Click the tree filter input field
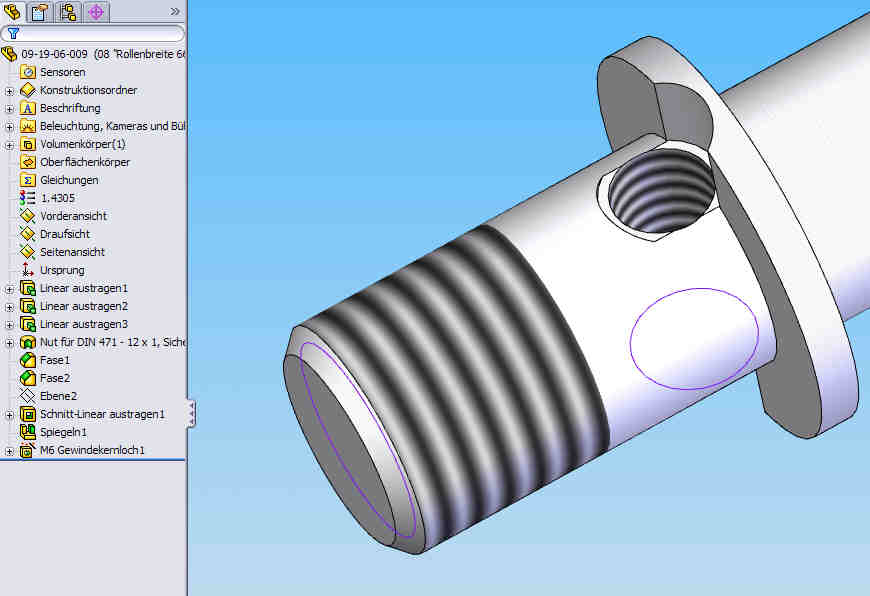The width and height of the screenshot is (870, 596). click(x=93, y=33)
